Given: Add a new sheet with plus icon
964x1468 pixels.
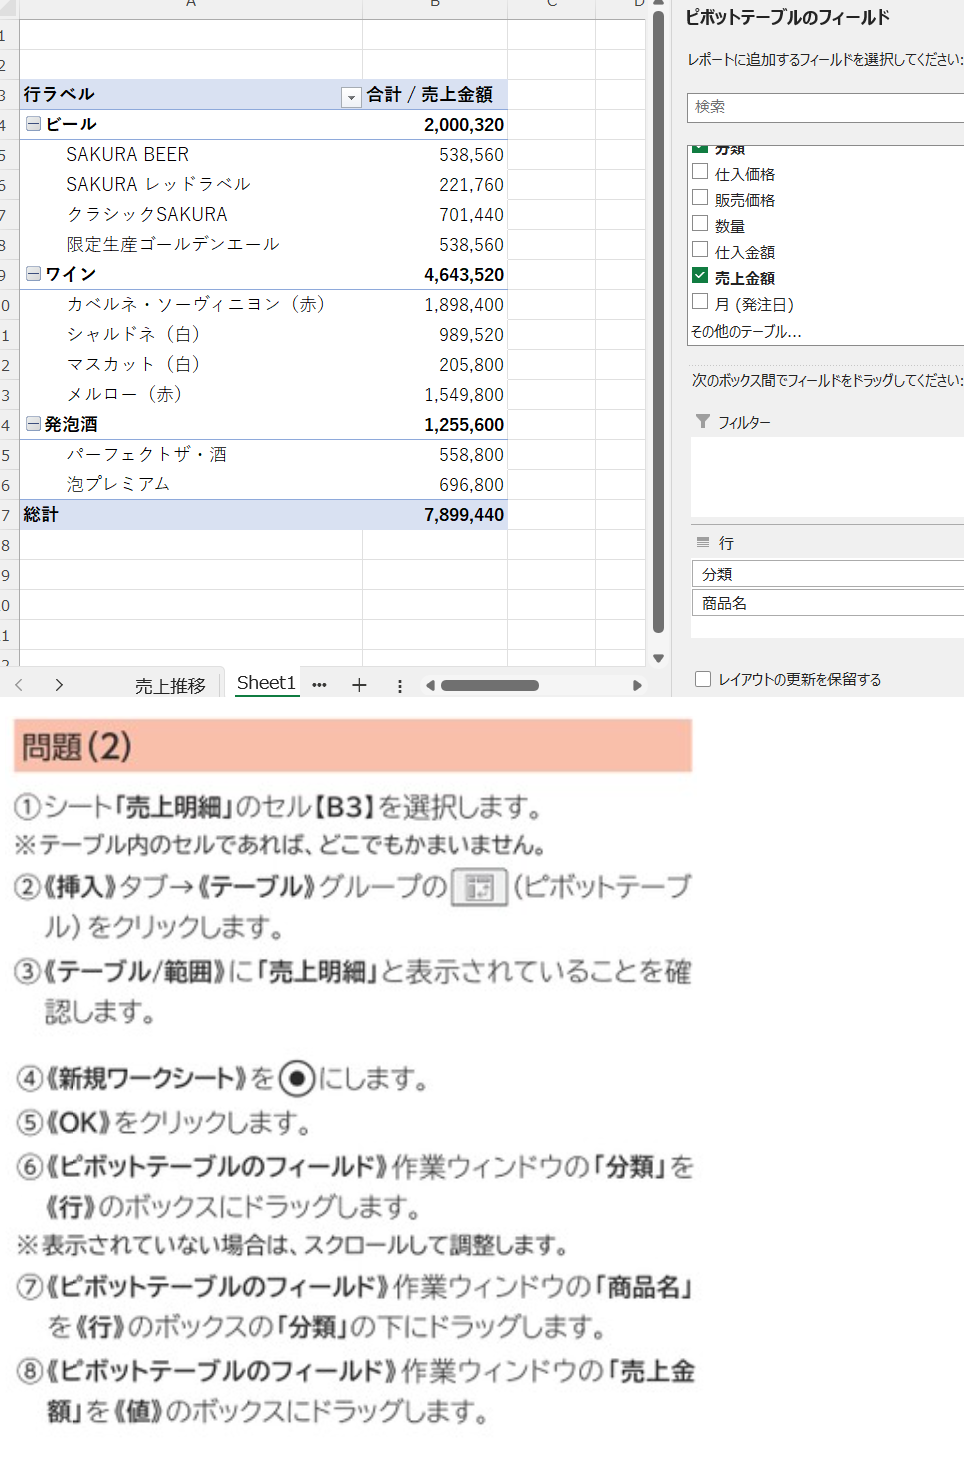Looking at the screenshot, I should pos(359,685).
